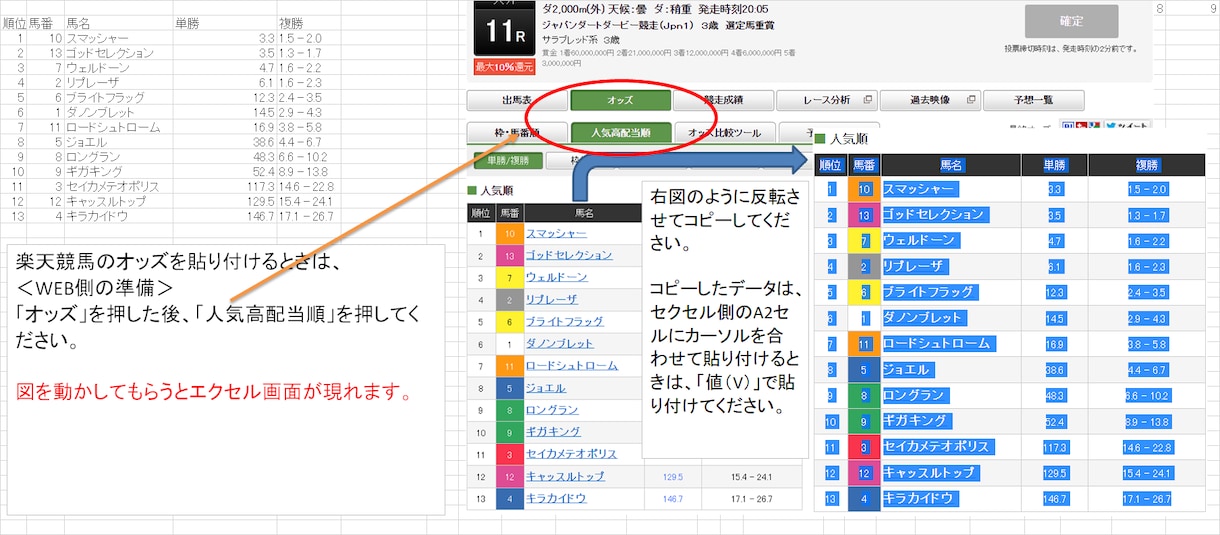1220x535 pixels.
Task: Select the 人気高配当順 odds sub-tab
Action: coord(619,132)
